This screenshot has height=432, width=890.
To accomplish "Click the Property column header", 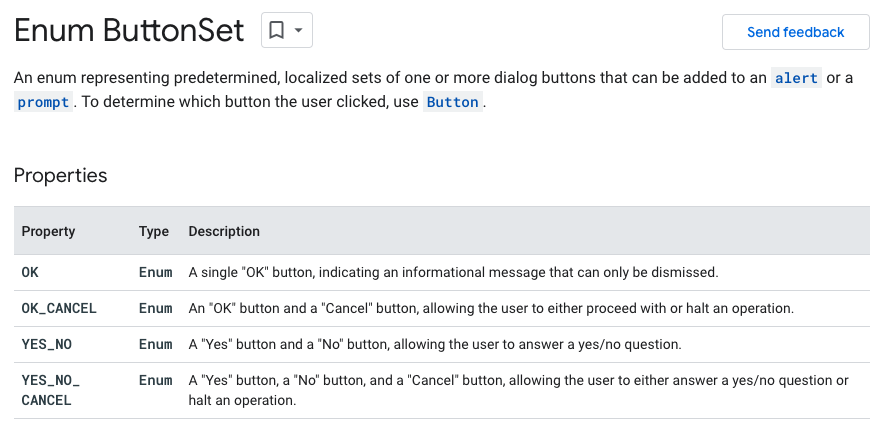I will tap(48, 231).
